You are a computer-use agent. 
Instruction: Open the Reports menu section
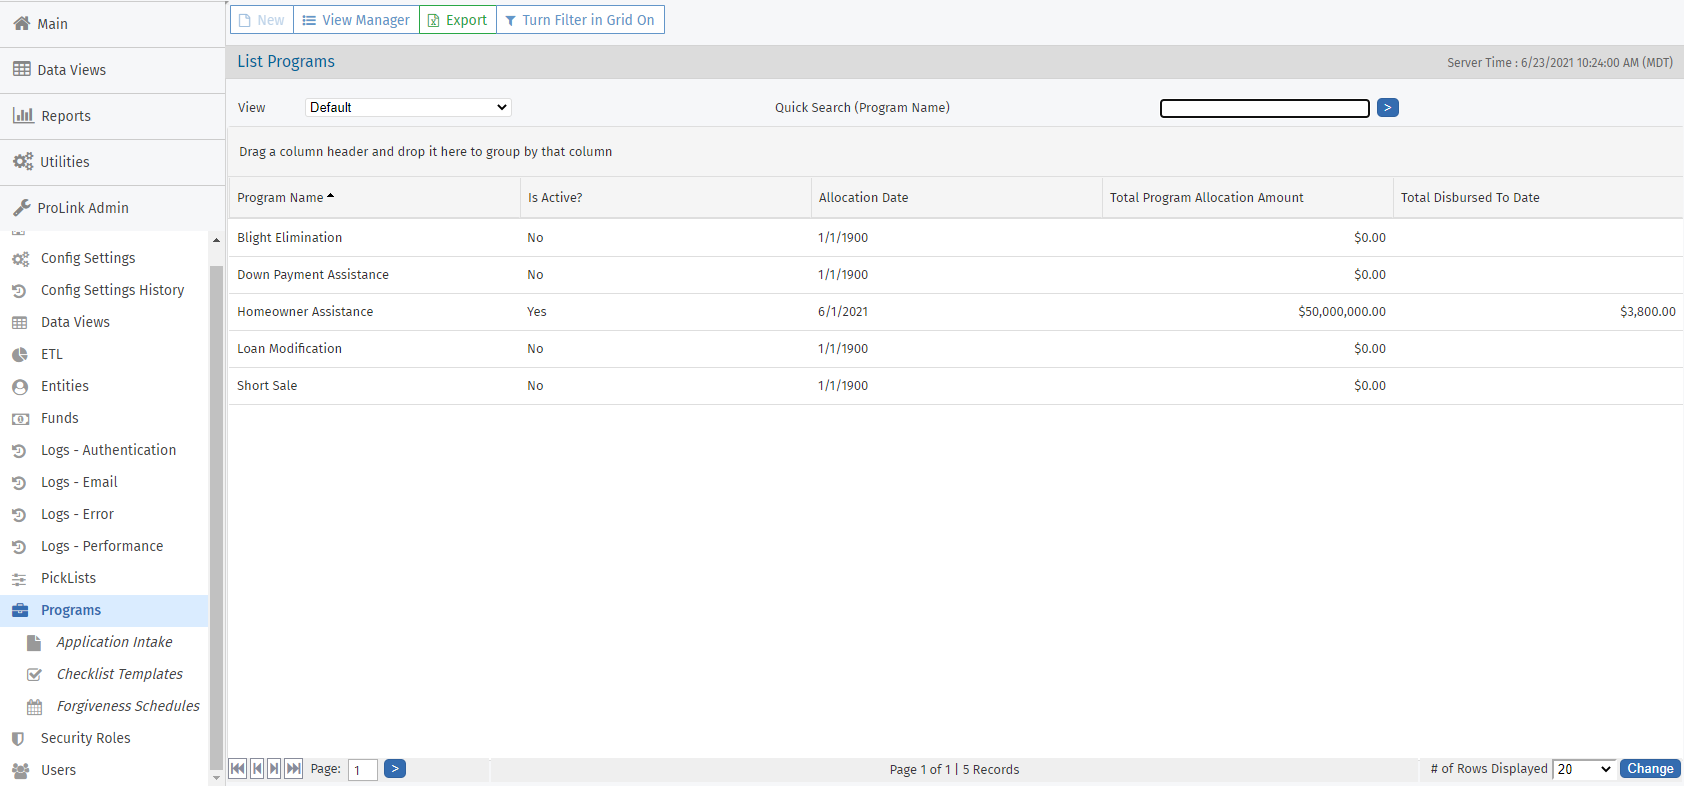tap(66, 116)
